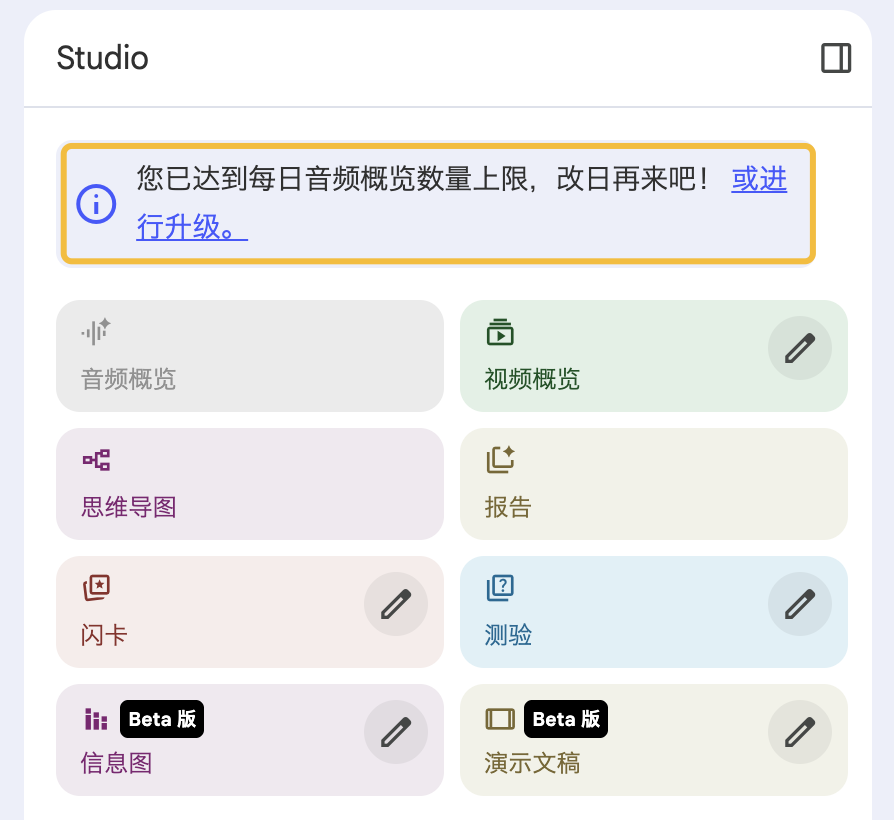Click the info icon in the warning banner
The image size is (894, 820).
tap(97, 204)
